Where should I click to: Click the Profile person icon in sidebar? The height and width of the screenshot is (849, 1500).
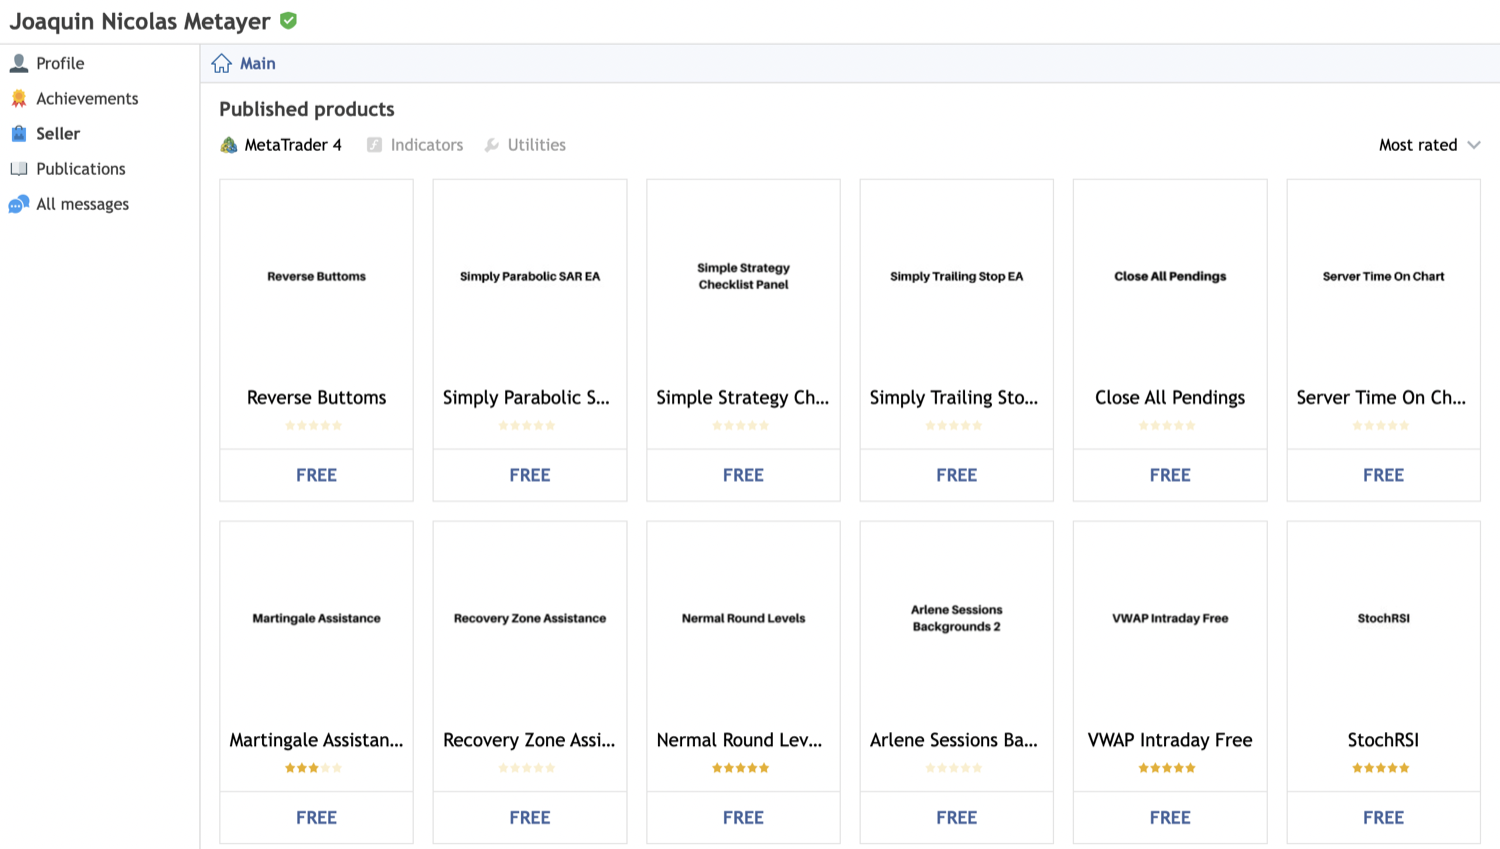[x=19, y=63]
